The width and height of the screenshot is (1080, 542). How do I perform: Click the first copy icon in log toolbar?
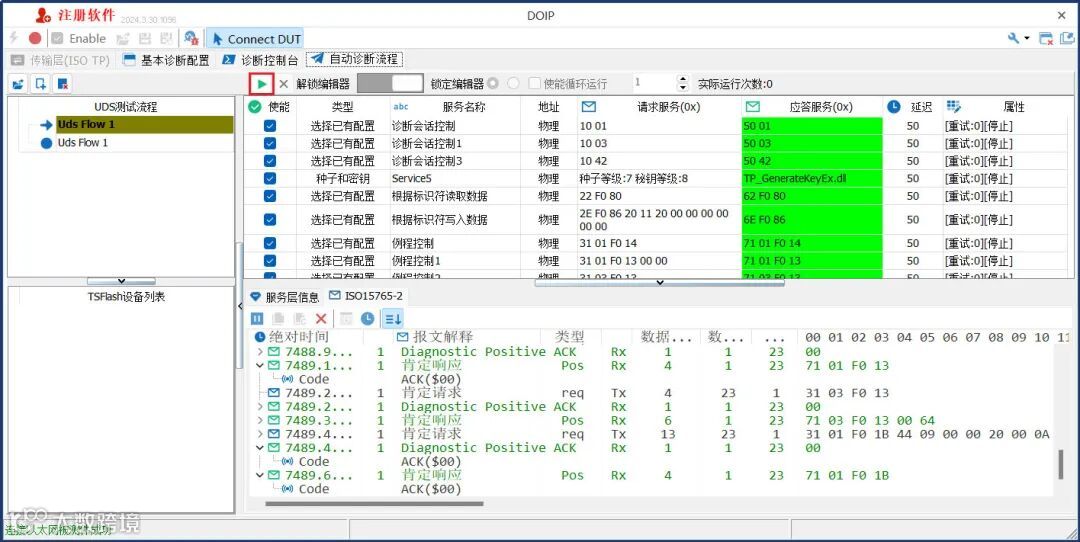[x=278, y=318]
